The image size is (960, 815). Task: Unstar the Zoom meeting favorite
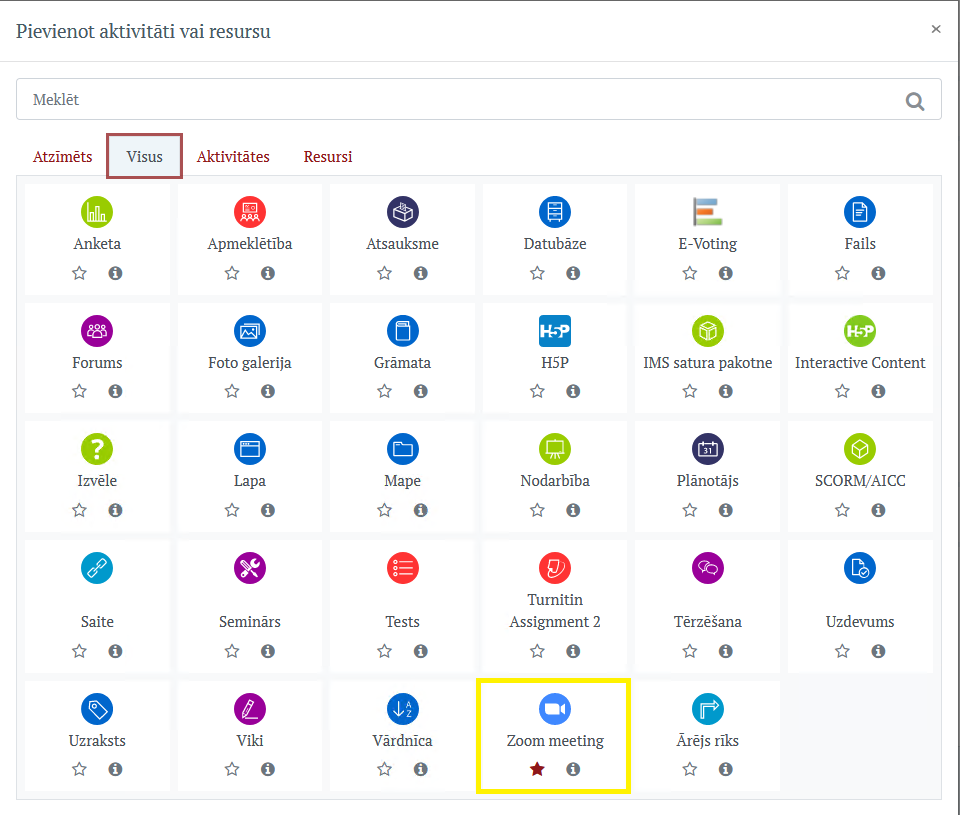click(x=537, y=769)
